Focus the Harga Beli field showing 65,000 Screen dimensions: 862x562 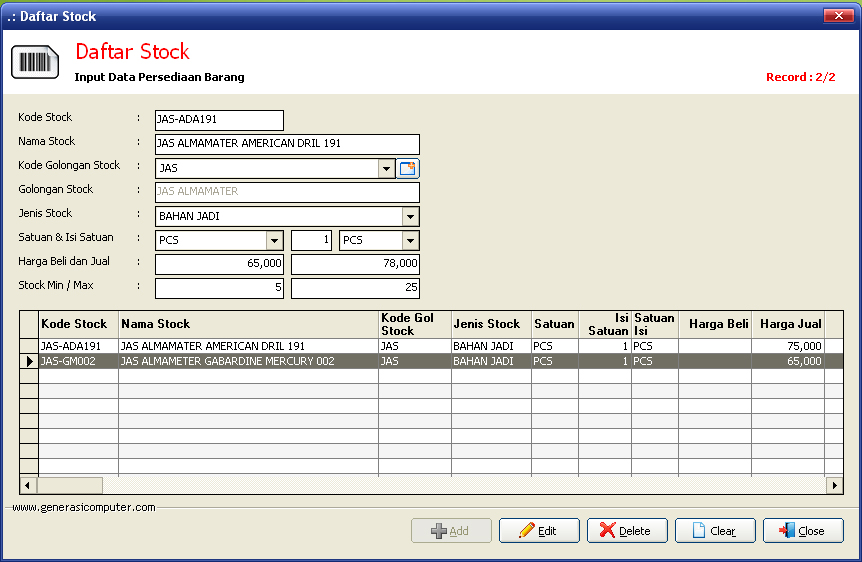click(x=219, y=265)
